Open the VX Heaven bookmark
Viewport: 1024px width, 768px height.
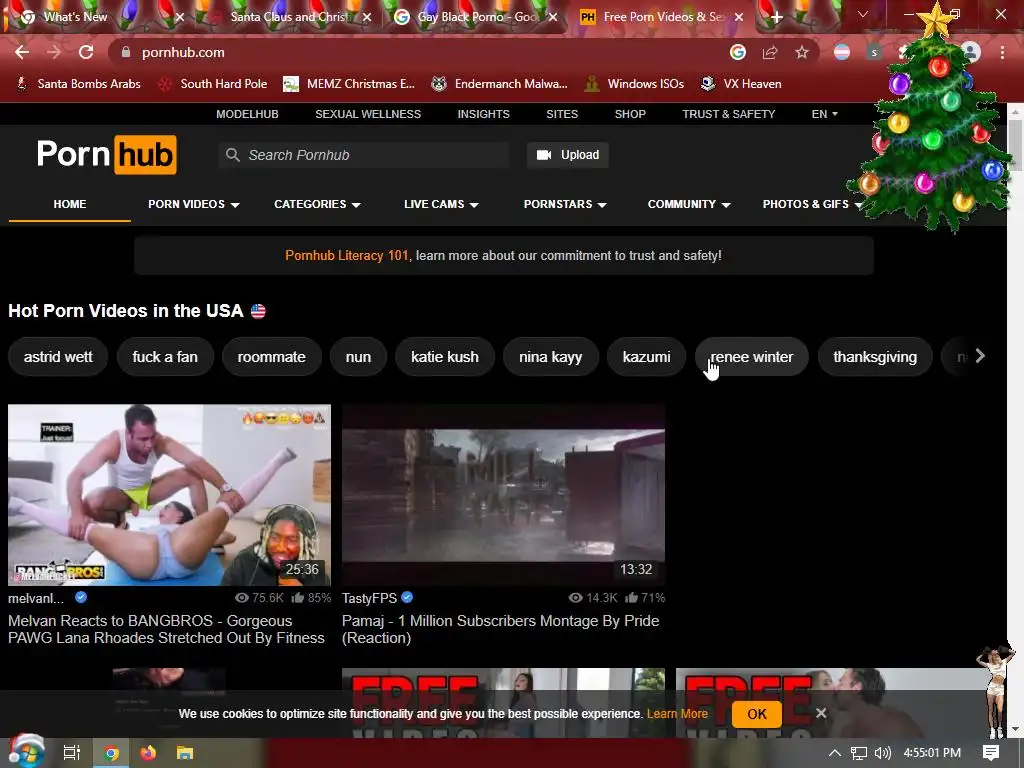pyautogui.click(x=741, y=84)
